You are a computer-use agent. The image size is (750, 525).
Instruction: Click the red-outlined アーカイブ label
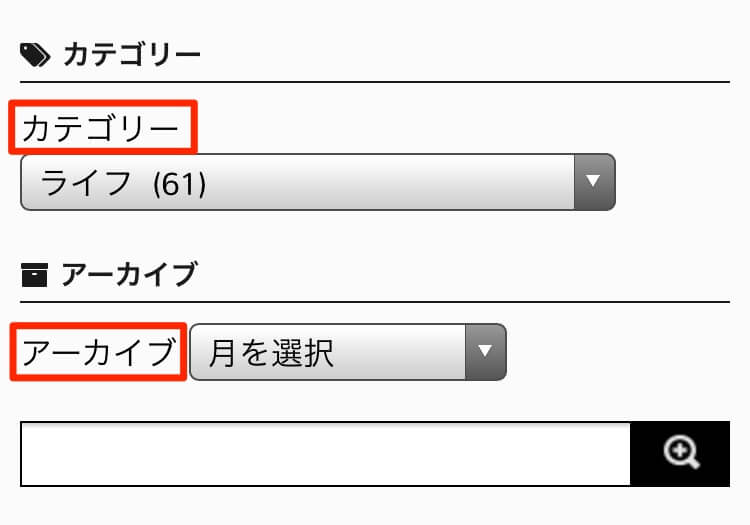(99, 351)
